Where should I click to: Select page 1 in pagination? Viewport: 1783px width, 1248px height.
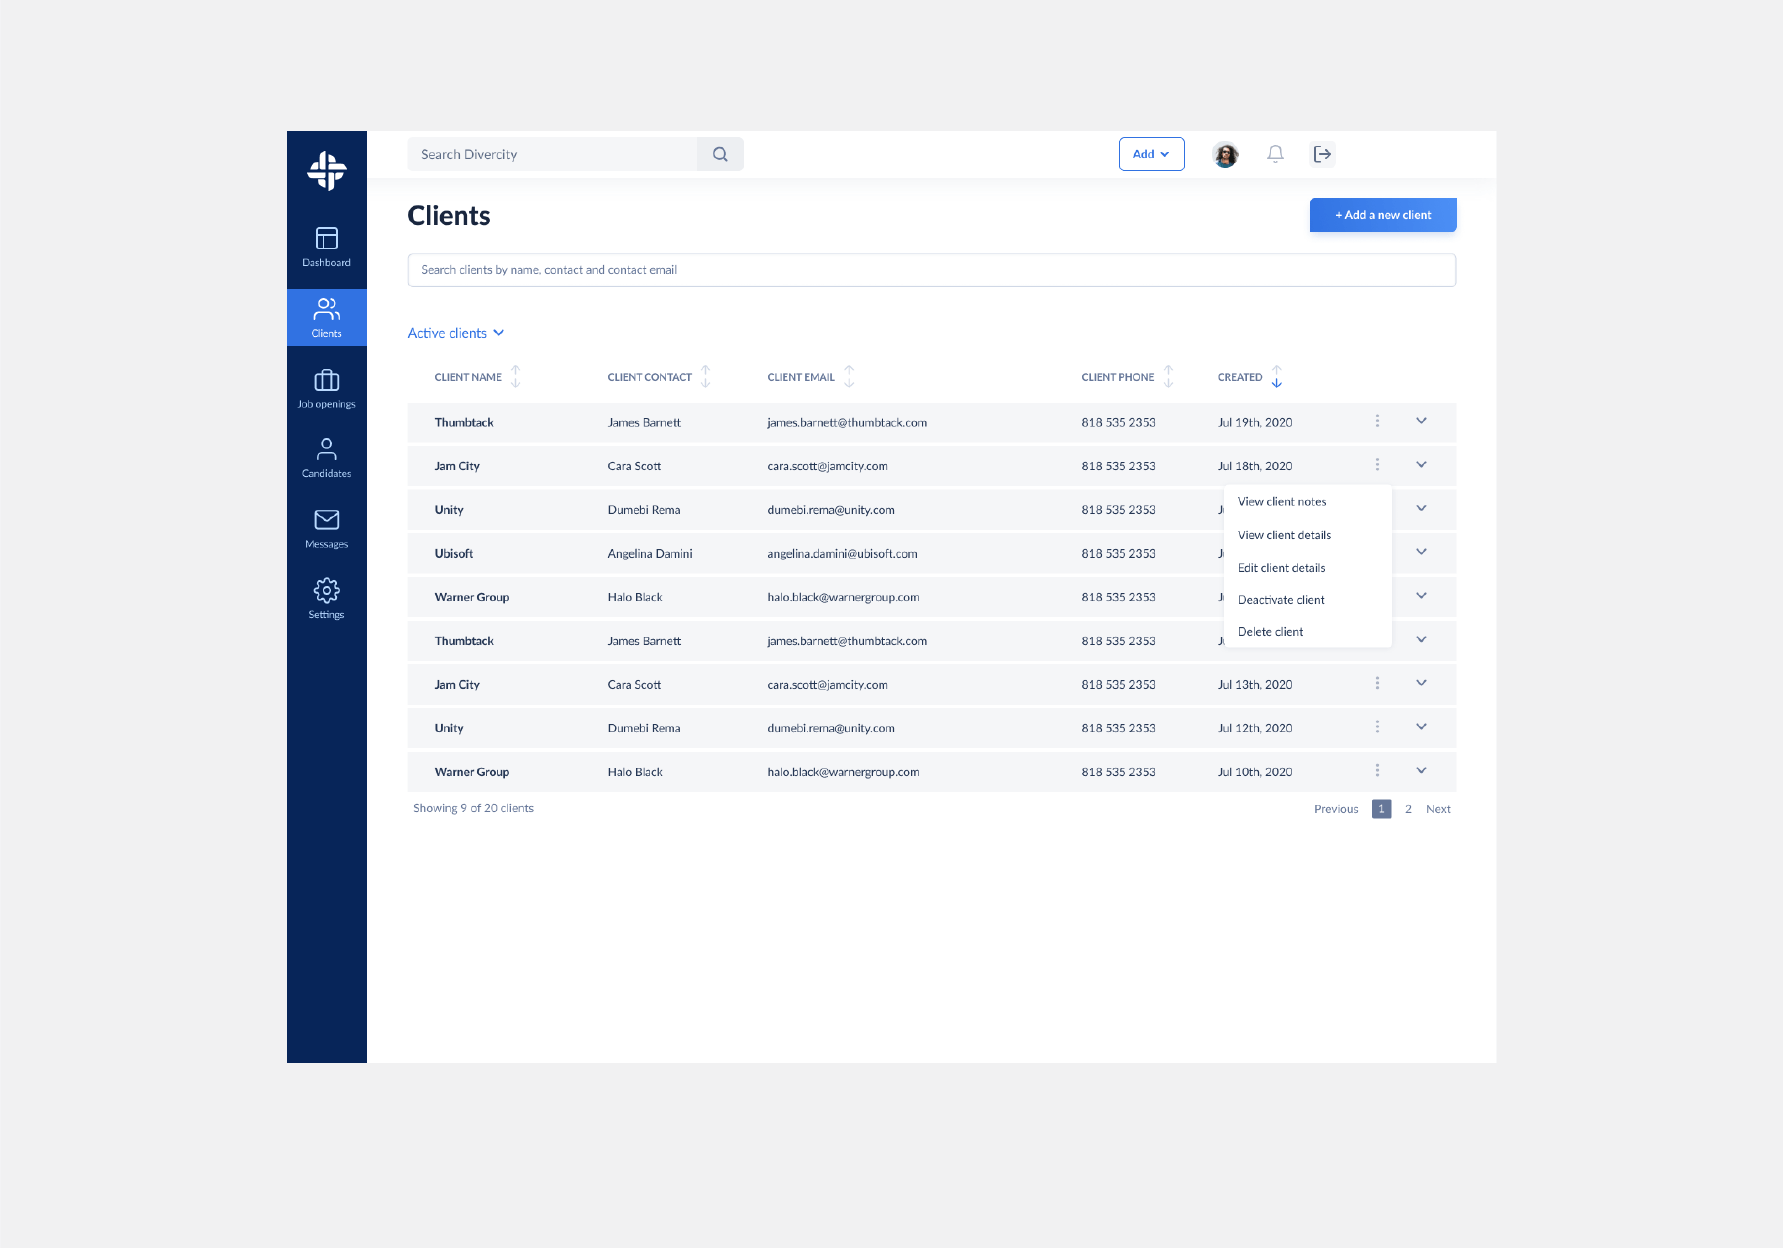(x=1381, y=809)
